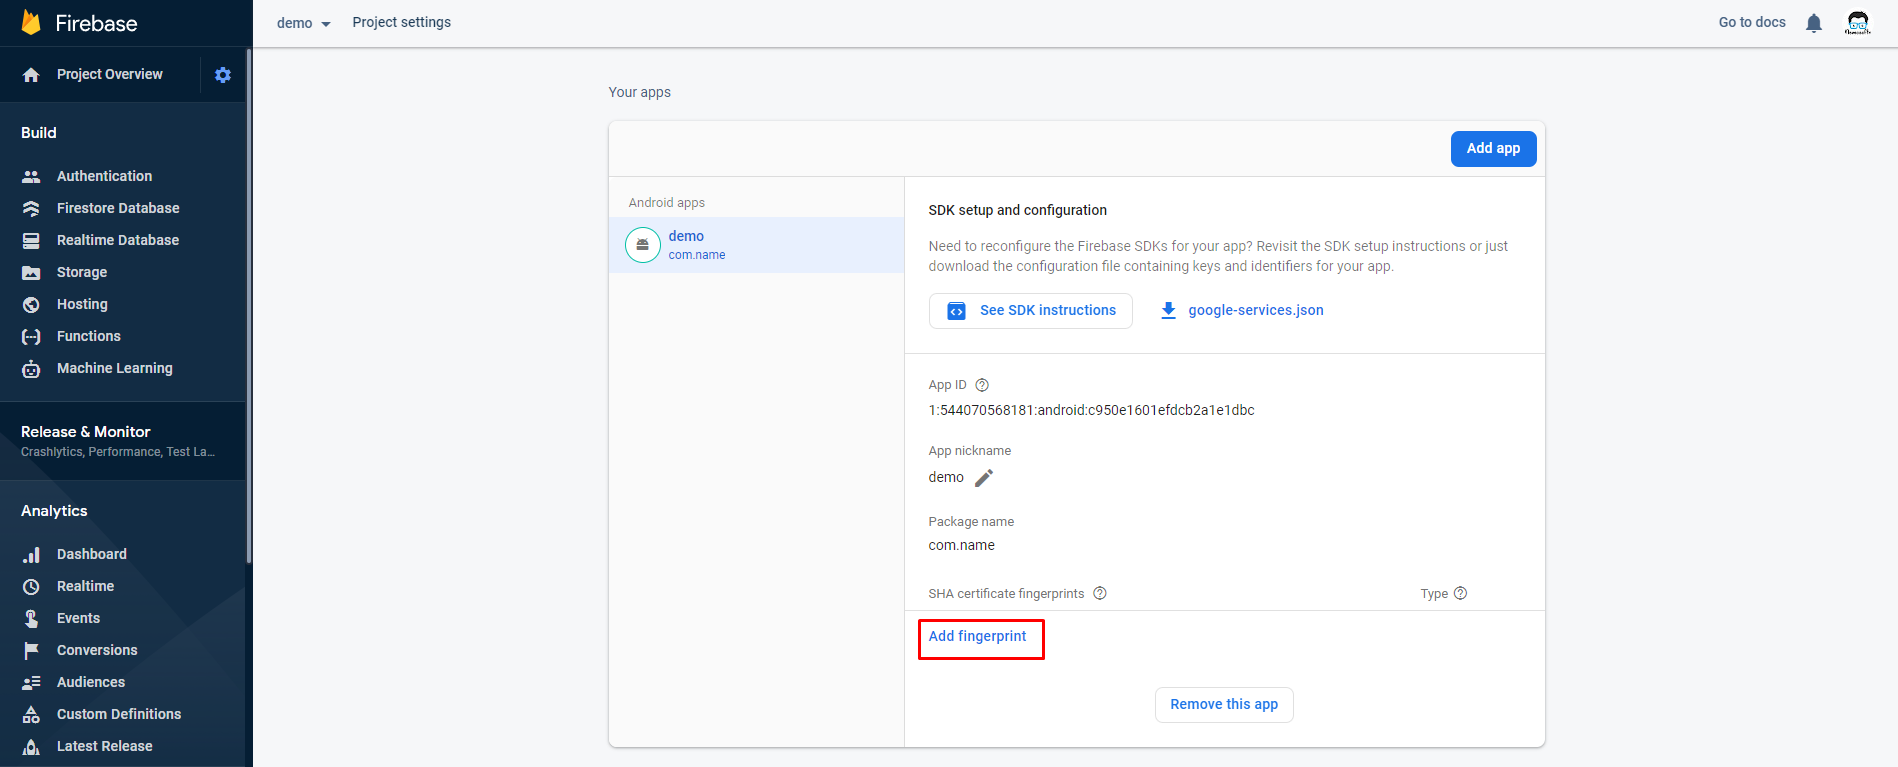Screen dimensions: 1898x767
Task: Click the Add app button
Action: pyautogui.click(x=1493, y=149)
